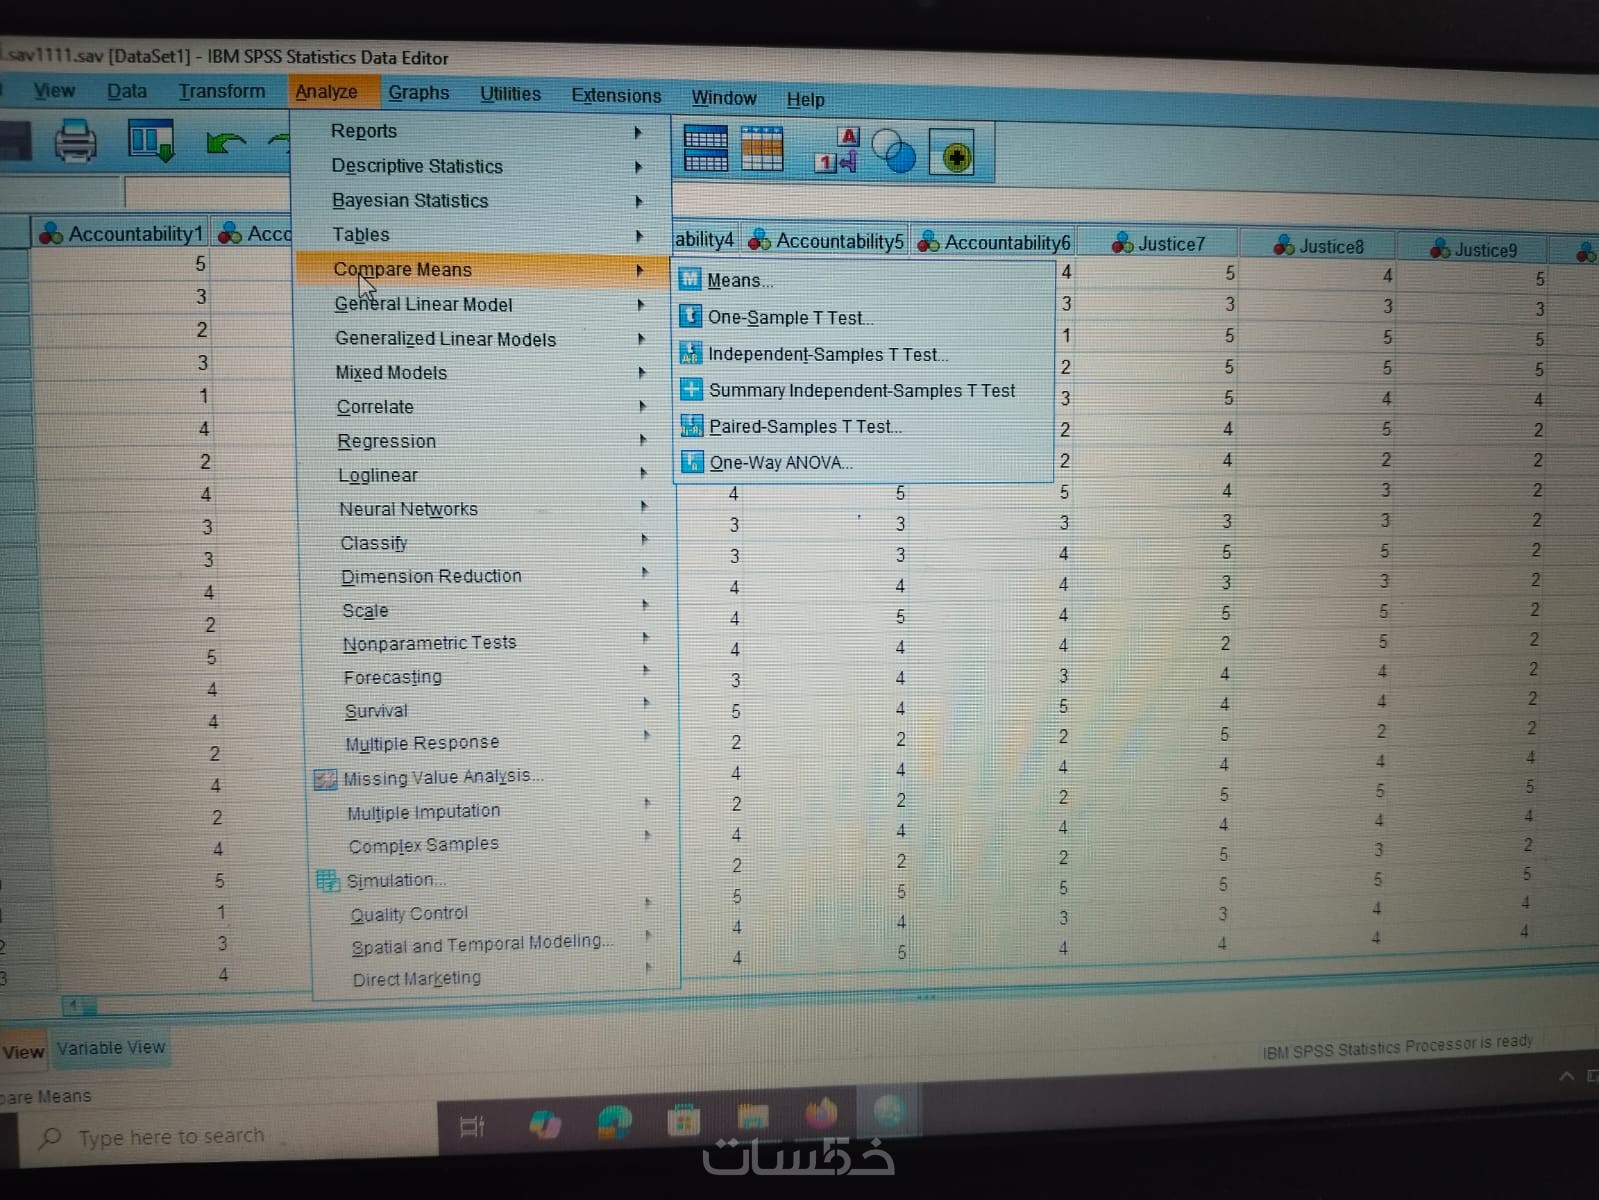Expand the Bayesian Statistics submenu arrow
Image resolution: width=1599 pixels, height=1200 pixels.
click(x=638, y=201)
